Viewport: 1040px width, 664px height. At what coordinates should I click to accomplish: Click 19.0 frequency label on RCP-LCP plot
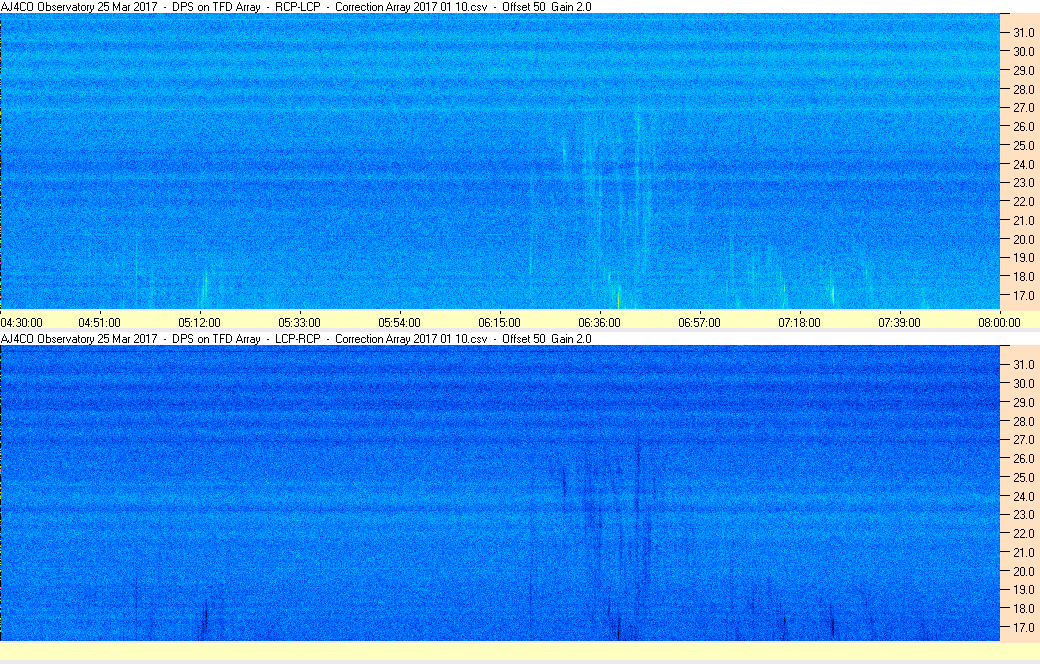click(1023, 257)
